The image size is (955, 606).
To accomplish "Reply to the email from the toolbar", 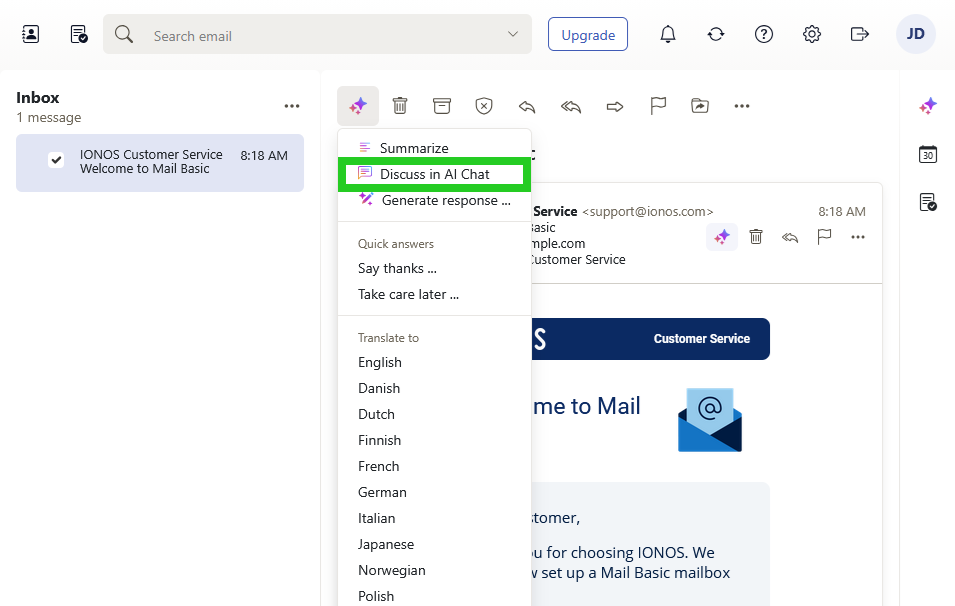I will 527,106.
